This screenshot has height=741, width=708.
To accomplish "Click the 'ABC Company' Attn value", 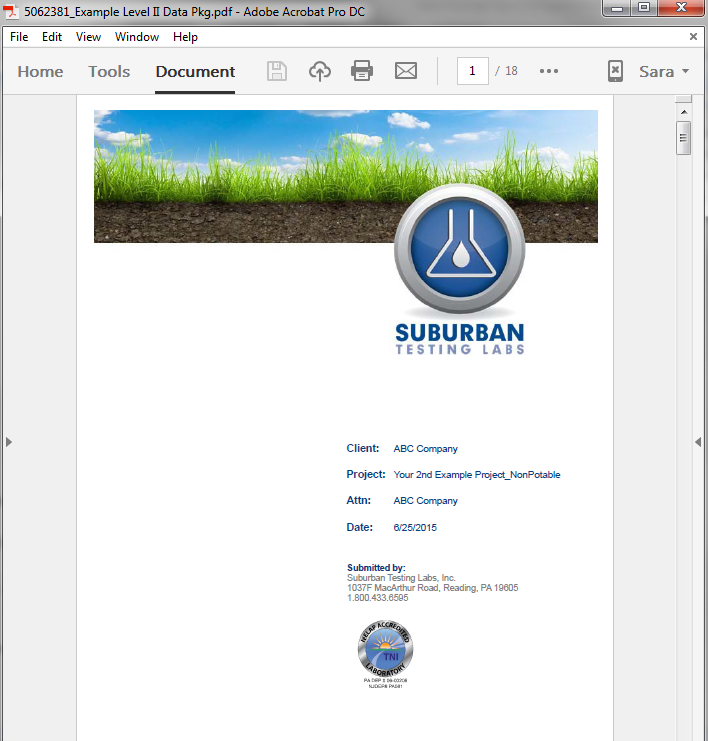I will (425, 500).
